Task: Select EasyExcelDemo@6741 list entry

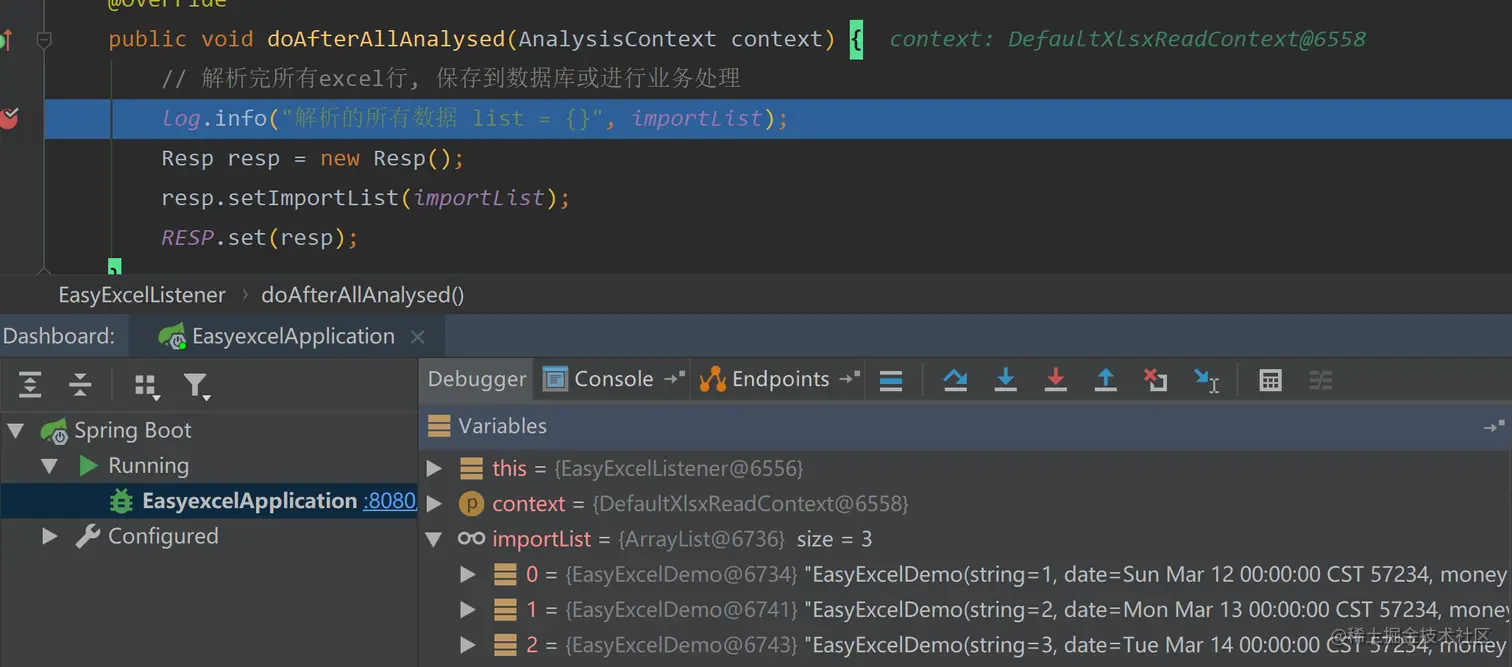Action: click(x=965, y=610)
